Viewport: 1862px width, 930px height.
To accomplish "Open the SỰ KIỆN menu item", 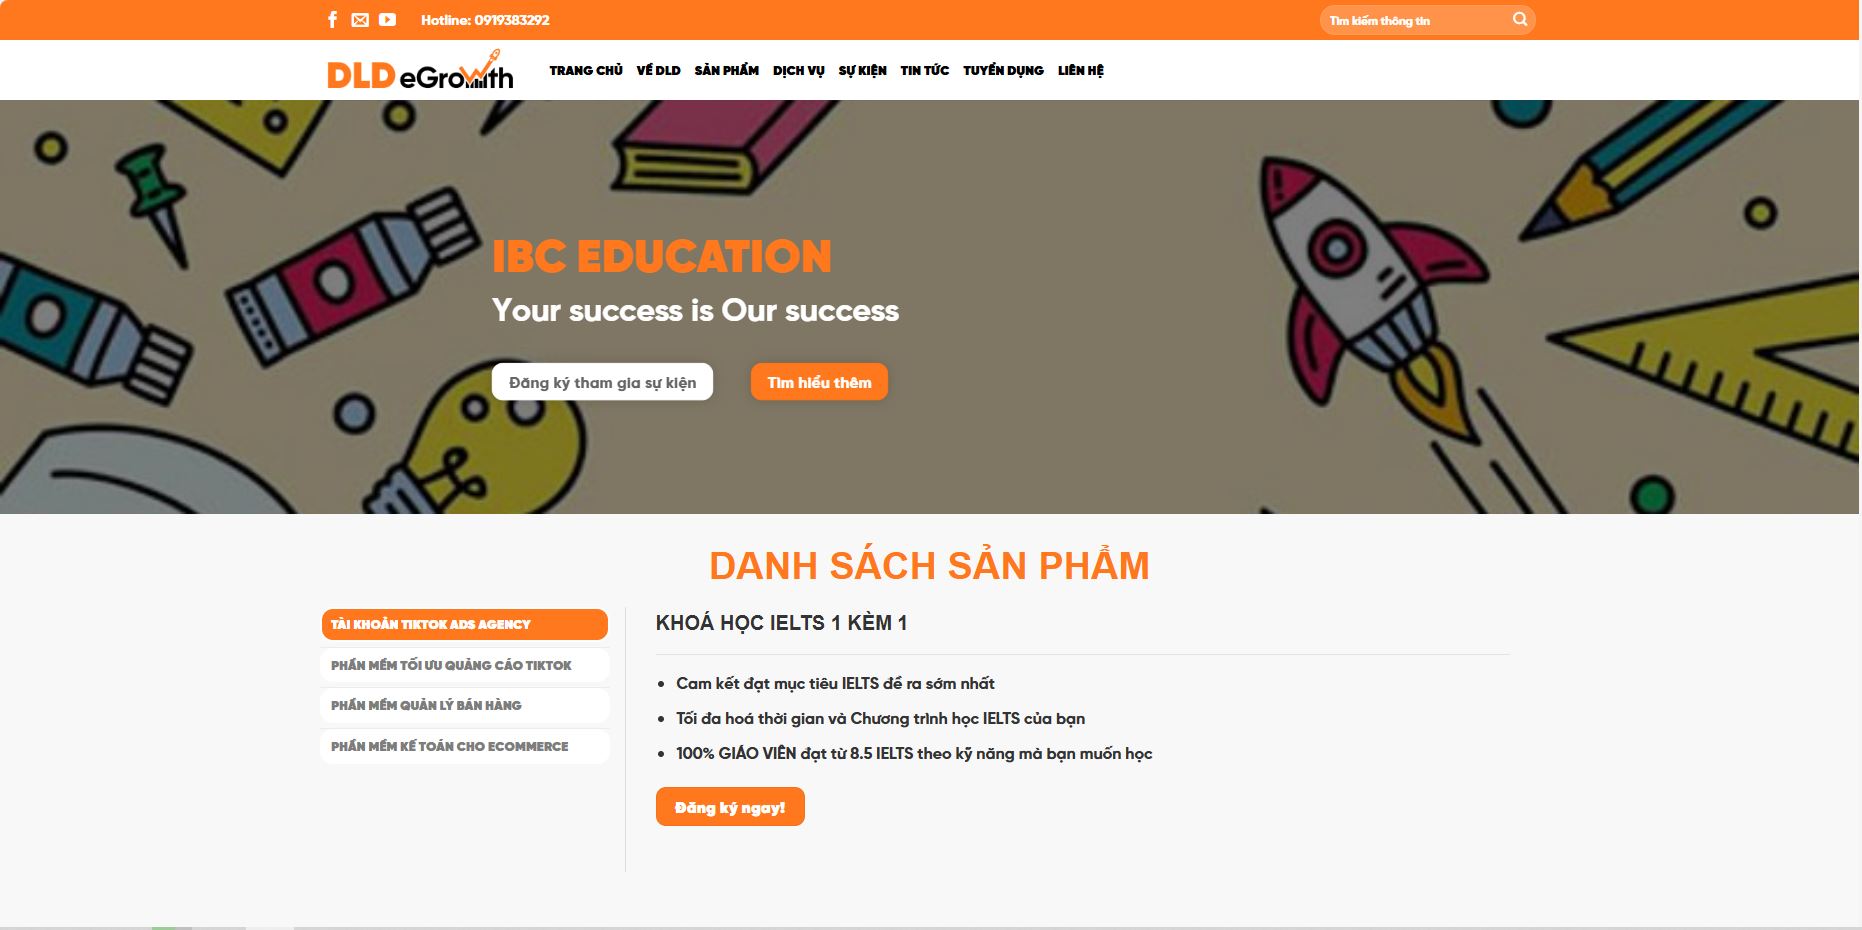I will 862,70.
